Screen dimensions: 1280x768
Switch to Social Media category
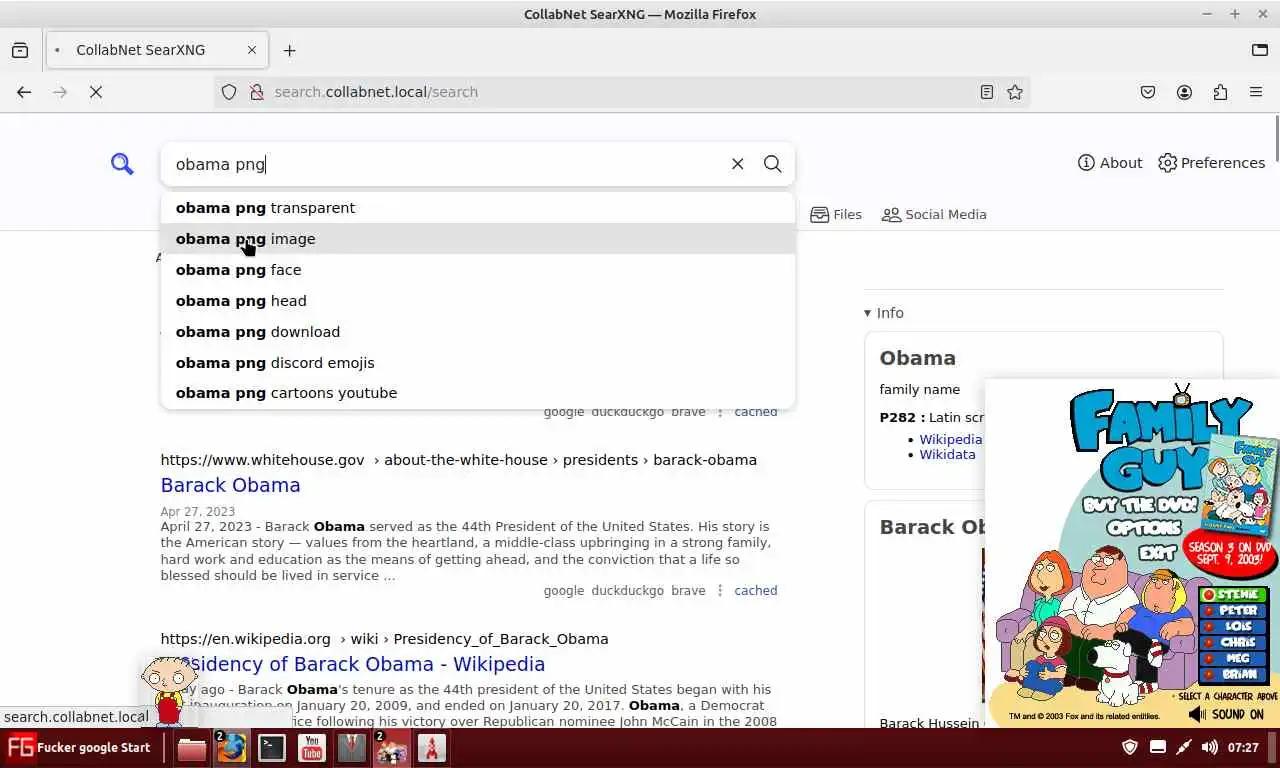point(934,214)
